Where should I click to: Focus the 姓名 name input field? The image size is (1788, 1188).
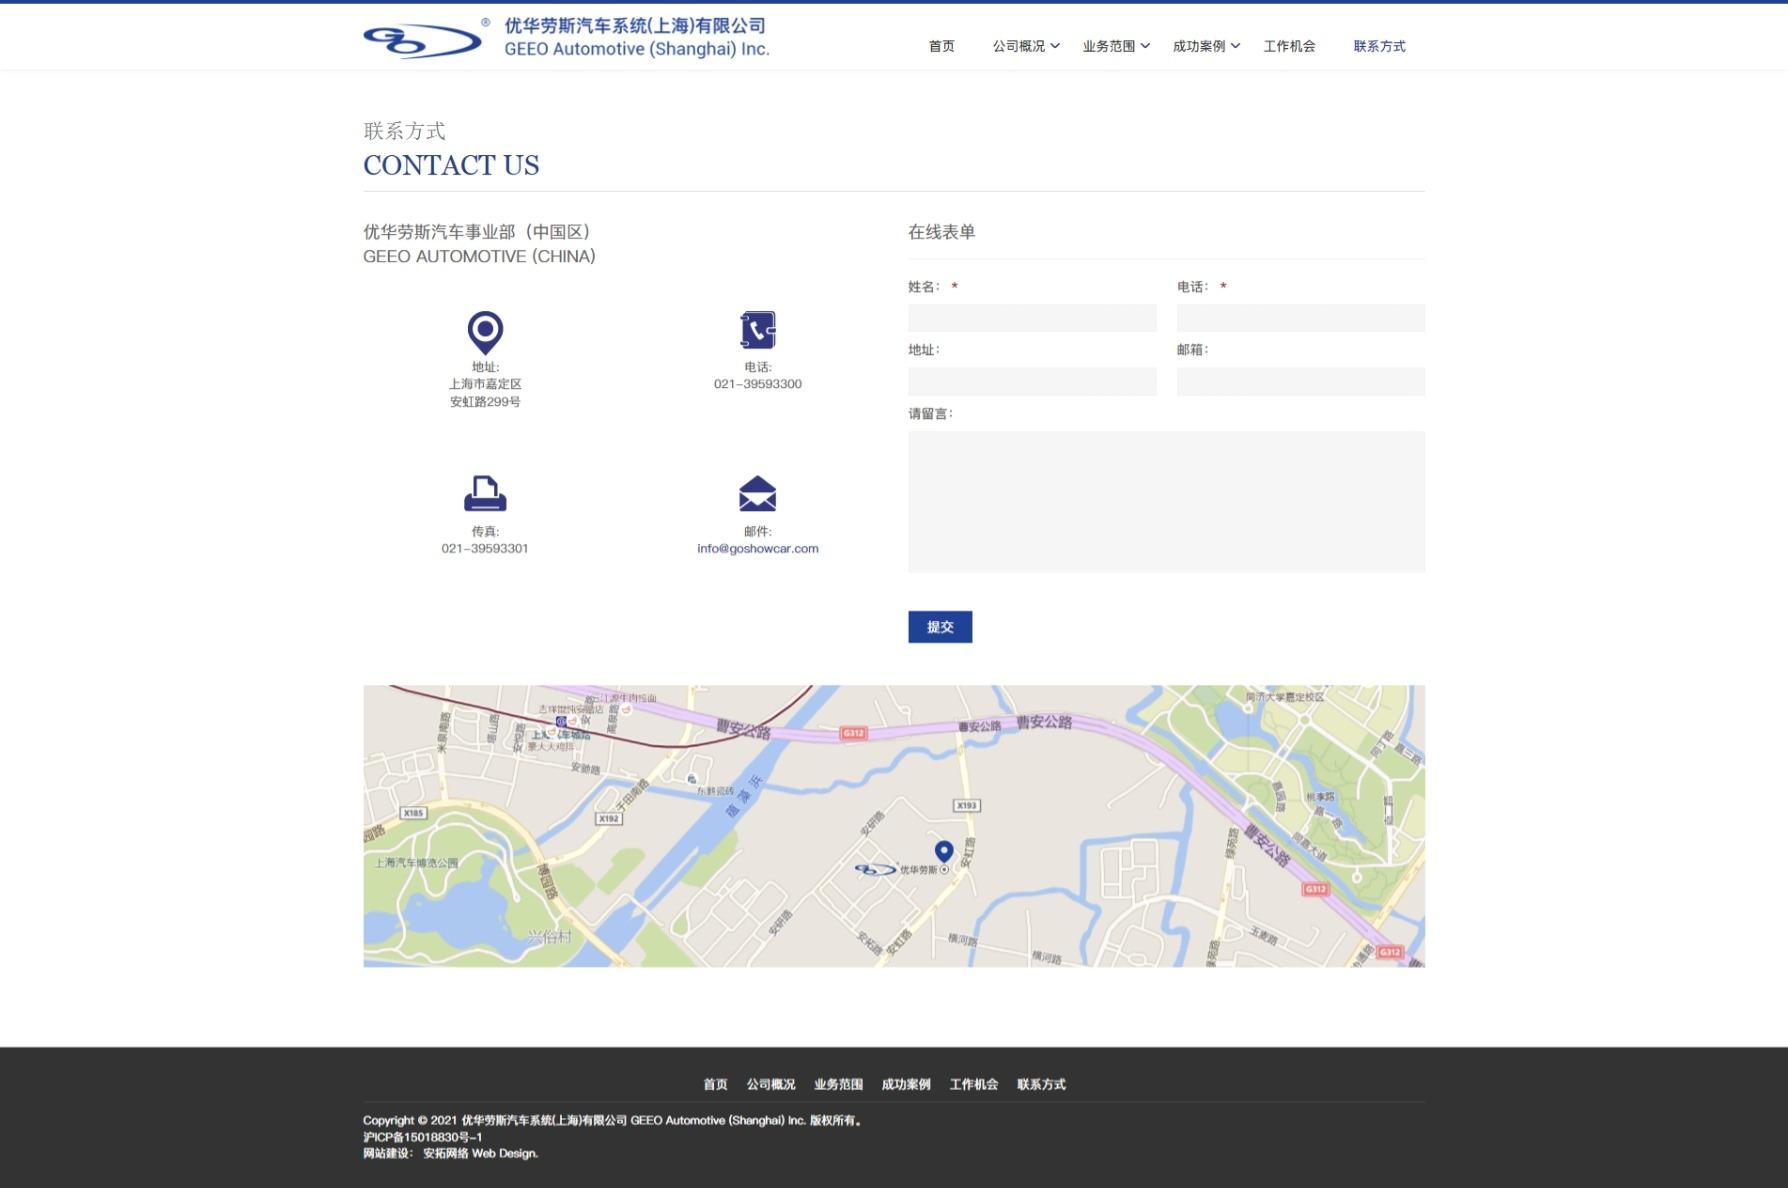point(1032,318)
